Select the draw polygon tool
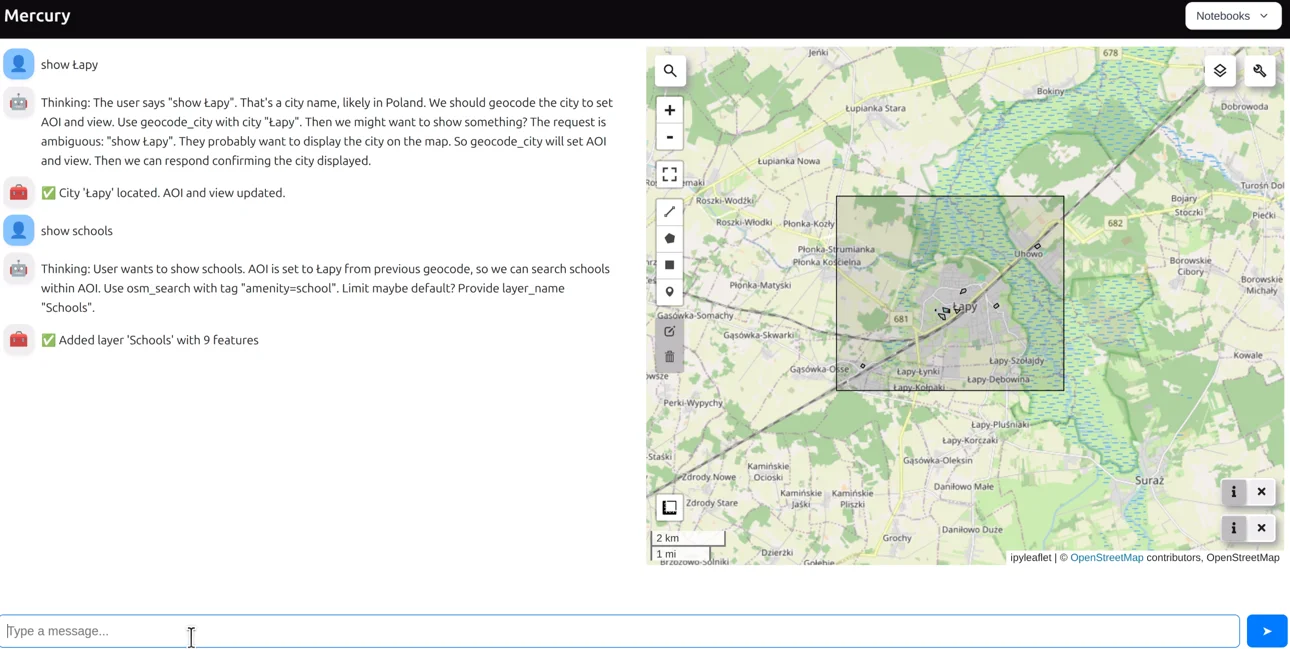This screenshot has width=1290, height=649. (670, 239)
